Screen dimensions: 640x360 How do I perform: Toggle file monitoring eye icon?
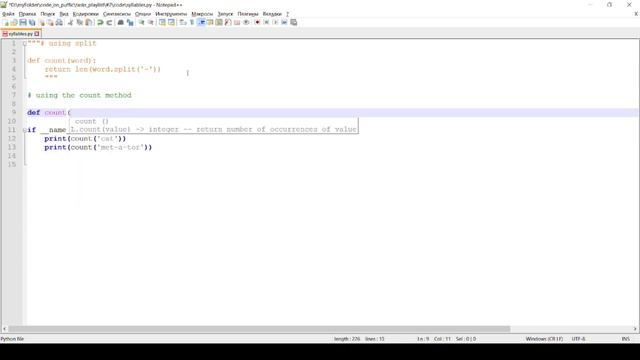pos(246,22)
